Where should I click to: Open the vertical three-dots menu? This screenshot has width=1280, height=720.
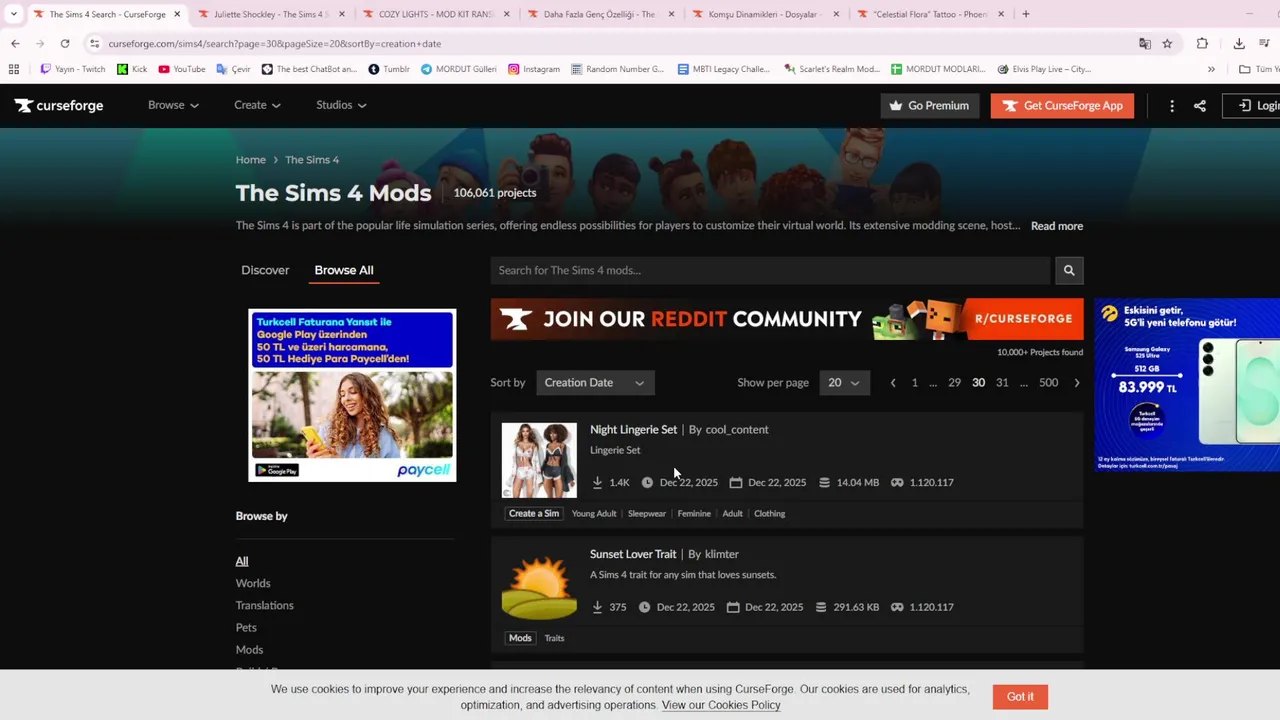pyautogui.click(x=1172, y=106)
